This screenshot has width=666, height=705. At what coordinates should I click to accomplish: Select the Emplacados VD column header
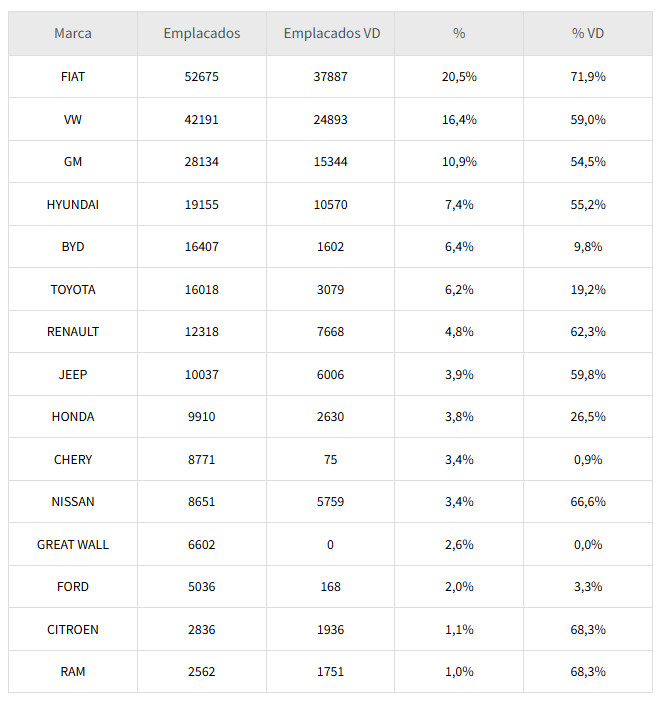pos(331,33)
